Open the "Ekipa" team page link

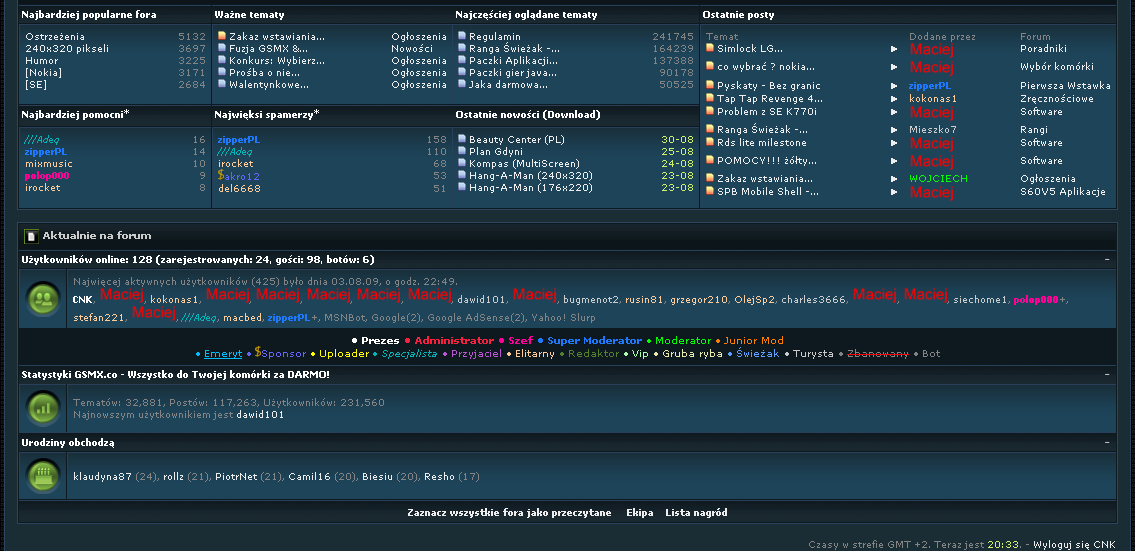tap(639, 513)
